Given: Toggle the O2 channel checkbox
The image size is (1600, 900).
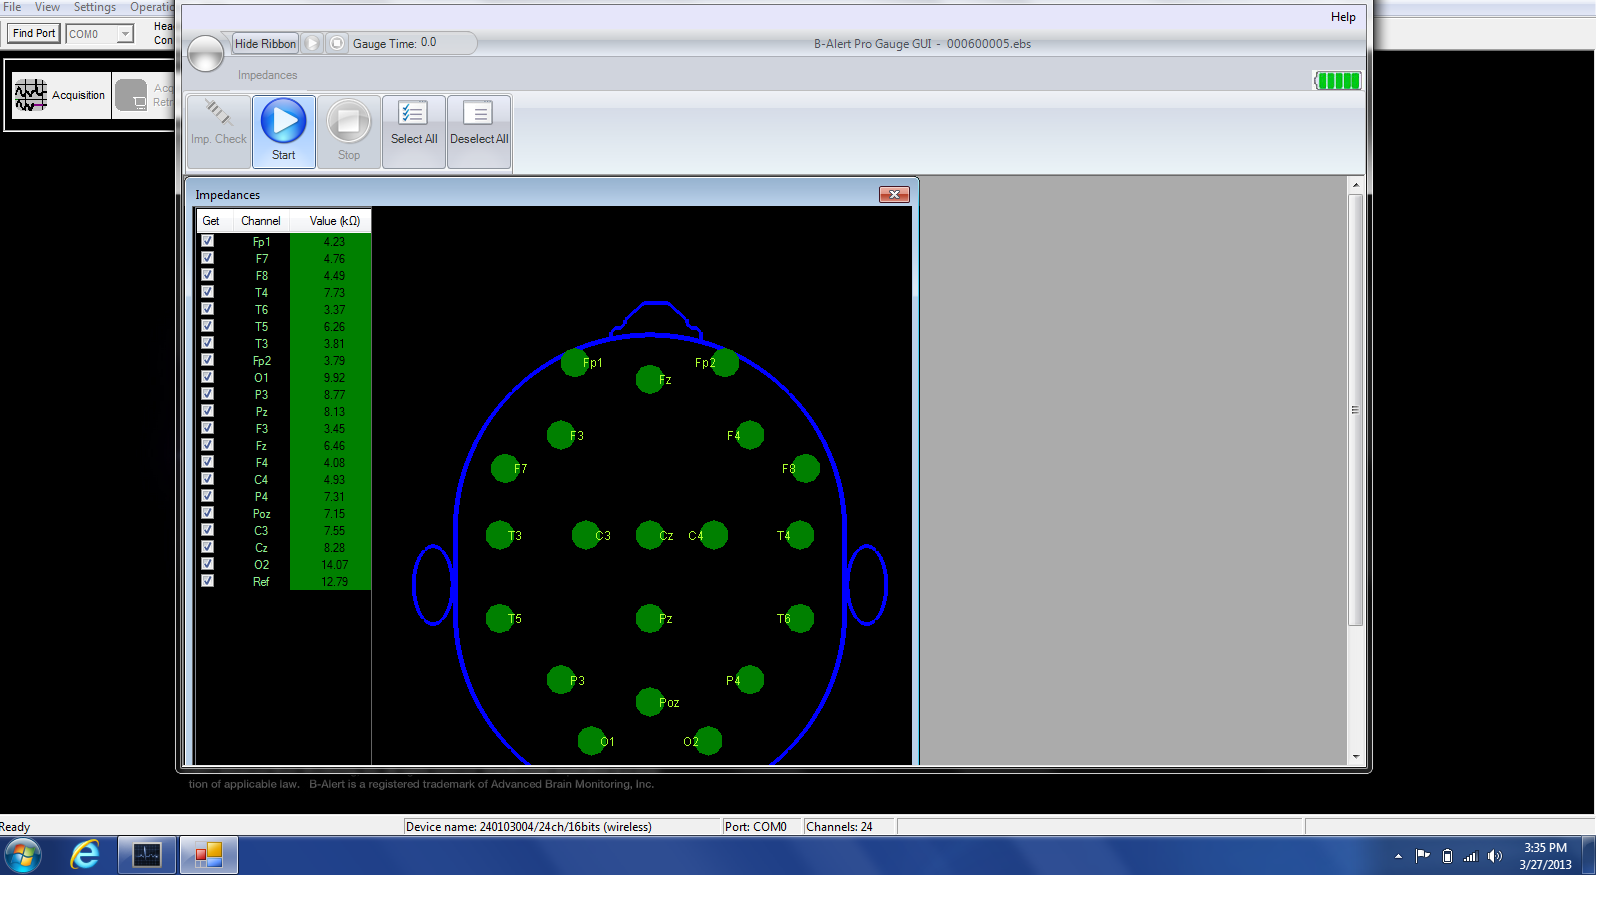Looking at the screenshot, I should tap(207, 564).
